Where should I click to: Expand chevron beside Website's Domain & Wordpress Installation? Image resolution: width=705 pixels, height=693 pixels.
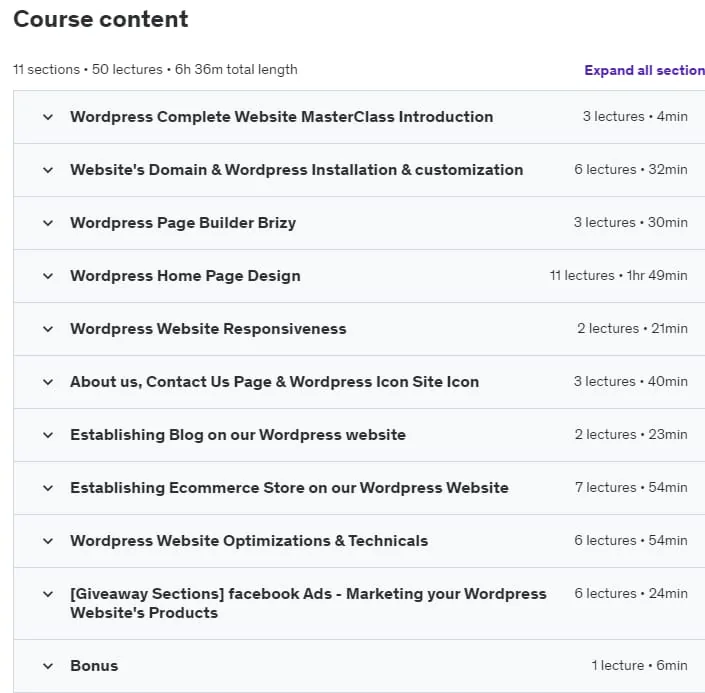point(48,170)
